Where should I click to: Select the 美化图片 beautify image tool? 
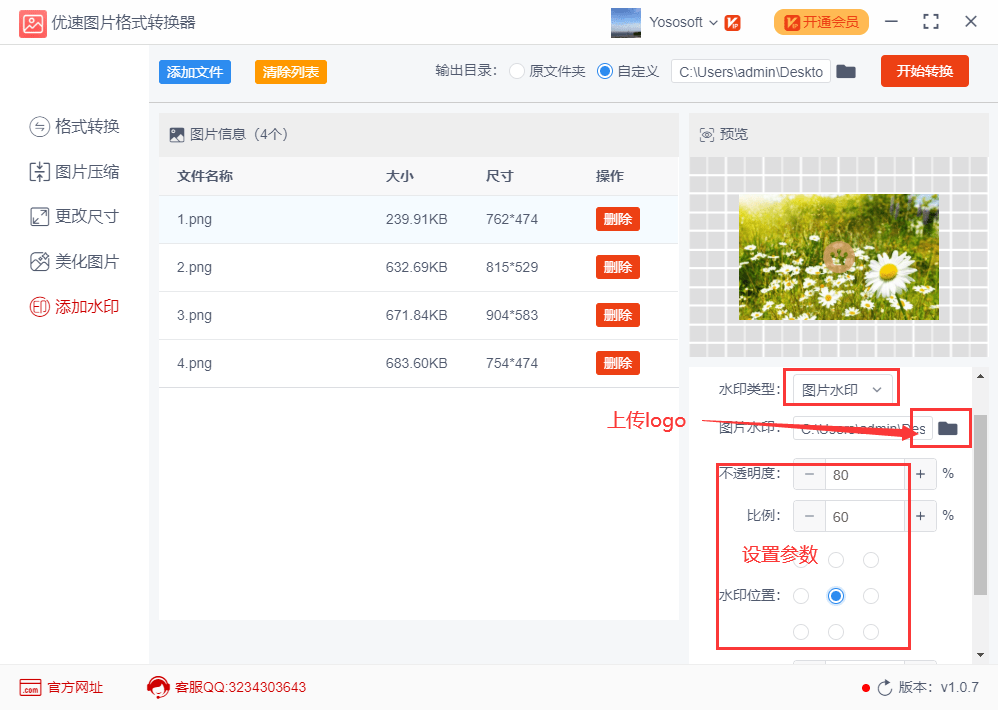point(74,261)
